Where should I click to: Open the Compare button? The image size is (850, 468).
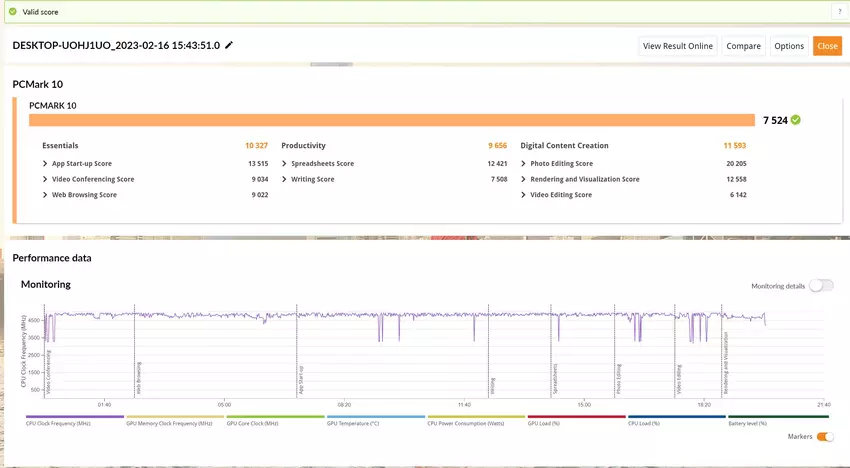coord(743,46)
